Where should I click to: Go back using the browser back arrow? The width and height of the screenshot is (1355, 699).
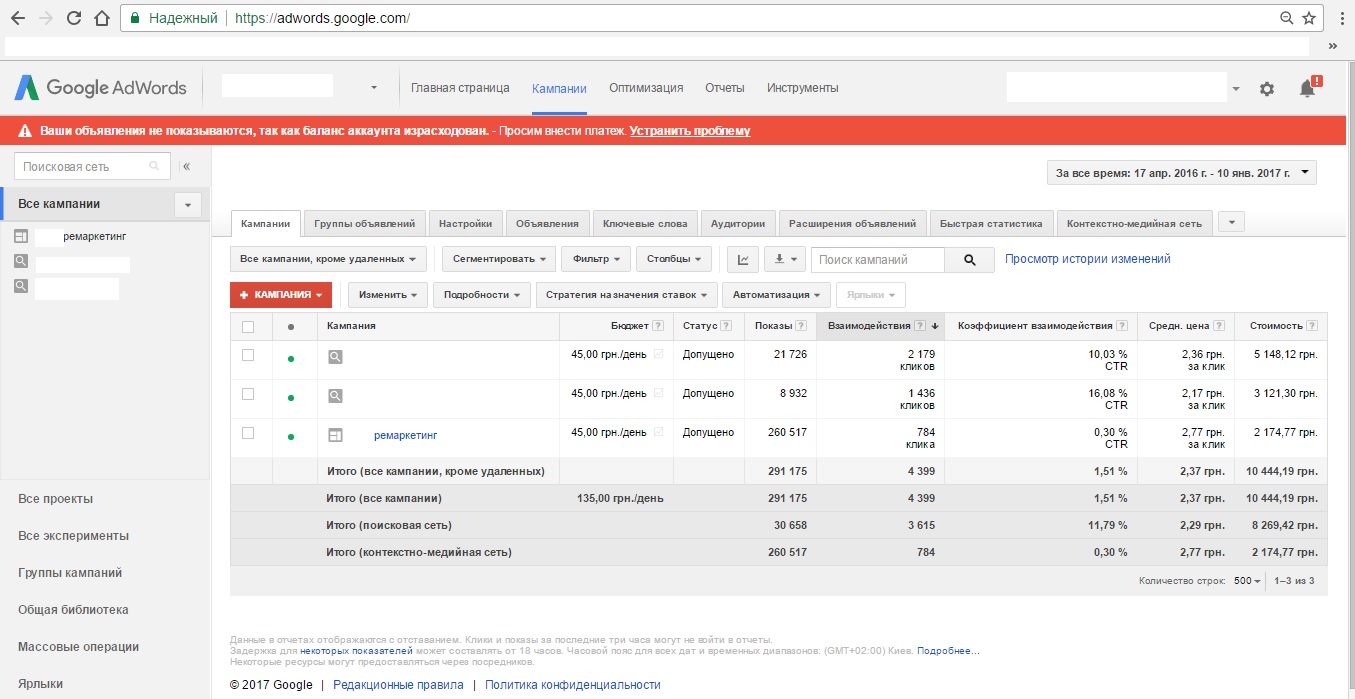coord(18,18)
